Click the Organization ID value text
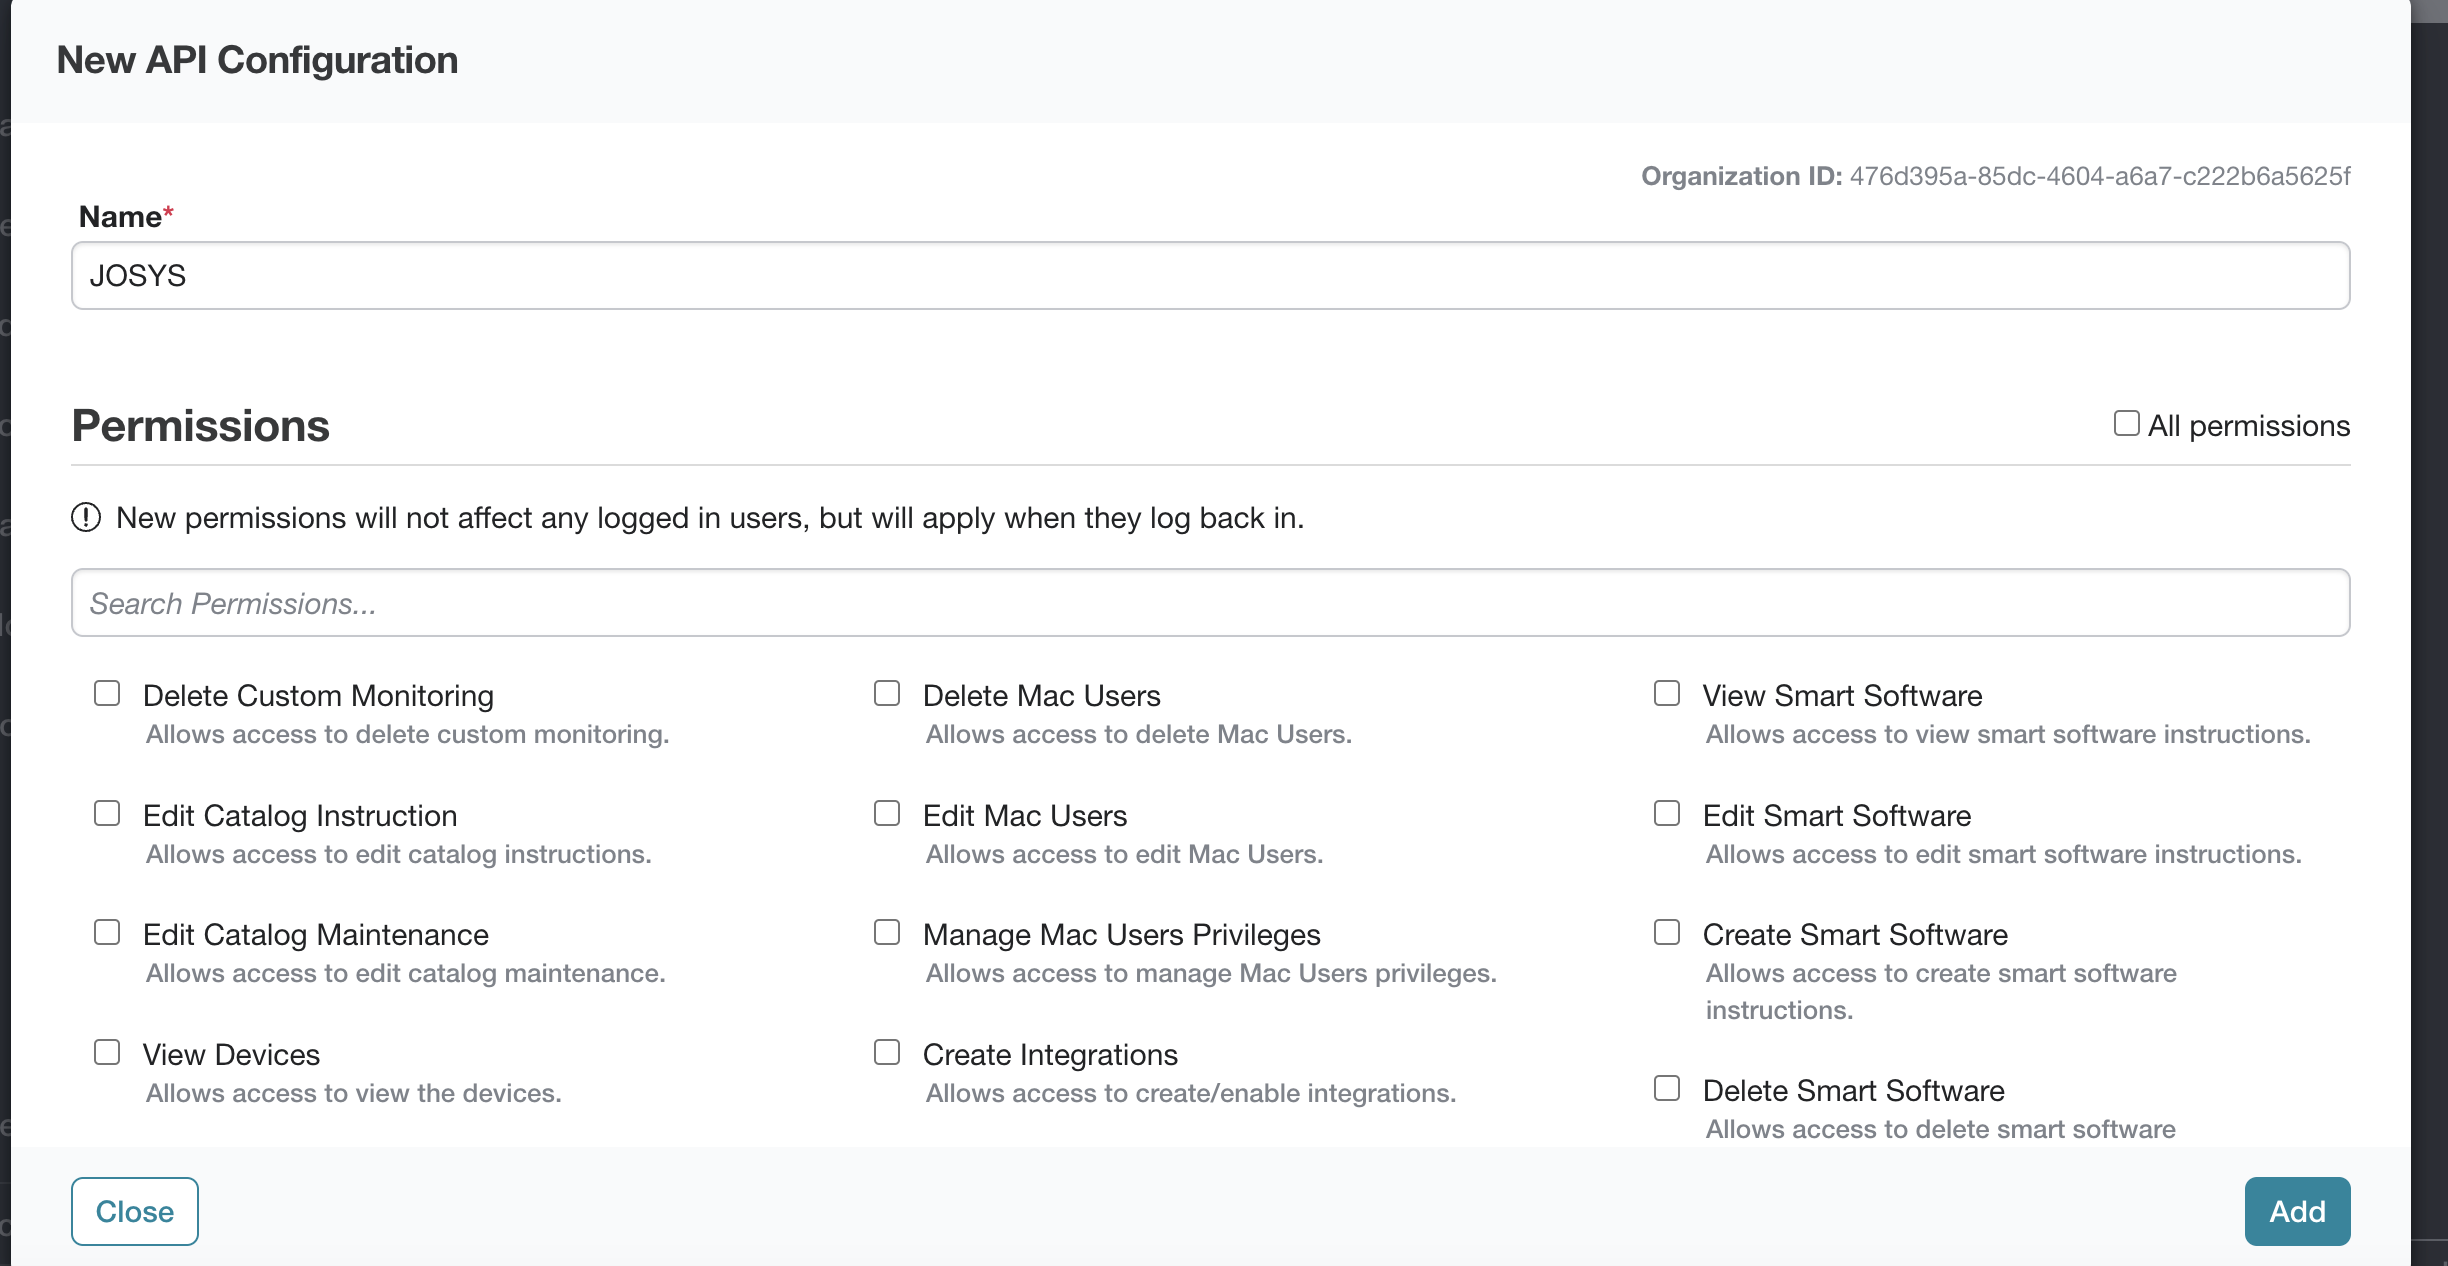 tap(2099, 176)
